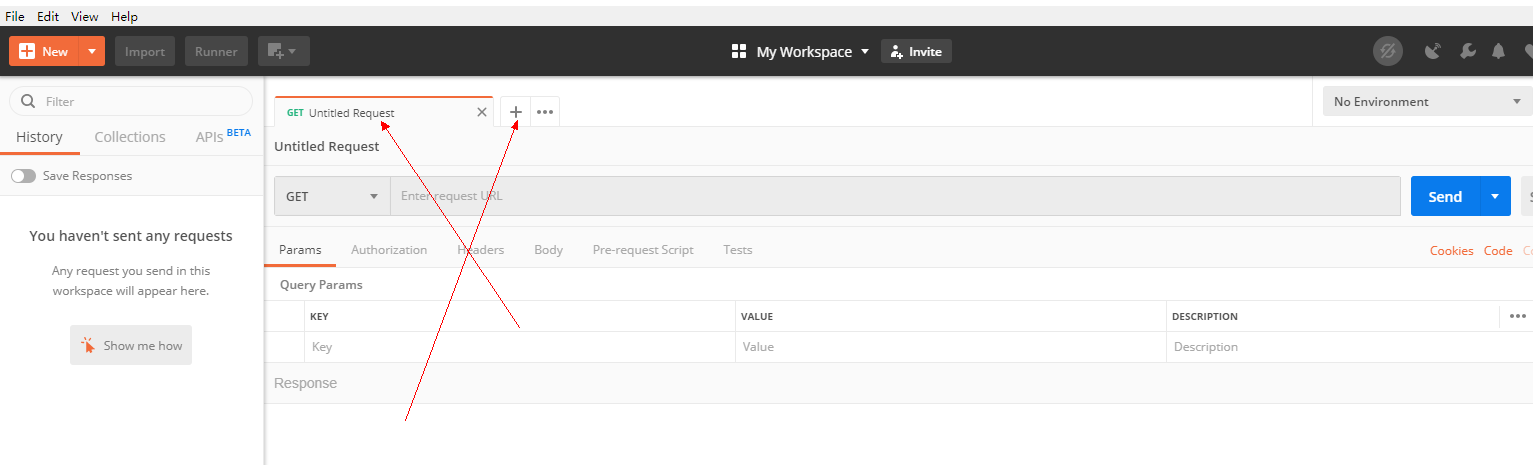Click the new window plus icon
Viewport: 1533px width, 465px height.
(x=284, y=51)
